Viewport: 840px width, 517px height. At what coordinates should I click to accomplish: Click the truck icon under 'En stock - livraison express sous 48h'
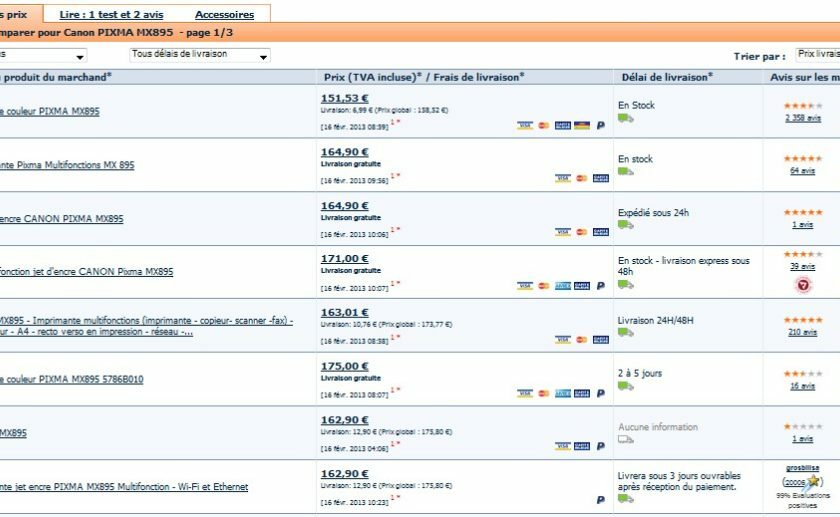(x=625, y=284)
